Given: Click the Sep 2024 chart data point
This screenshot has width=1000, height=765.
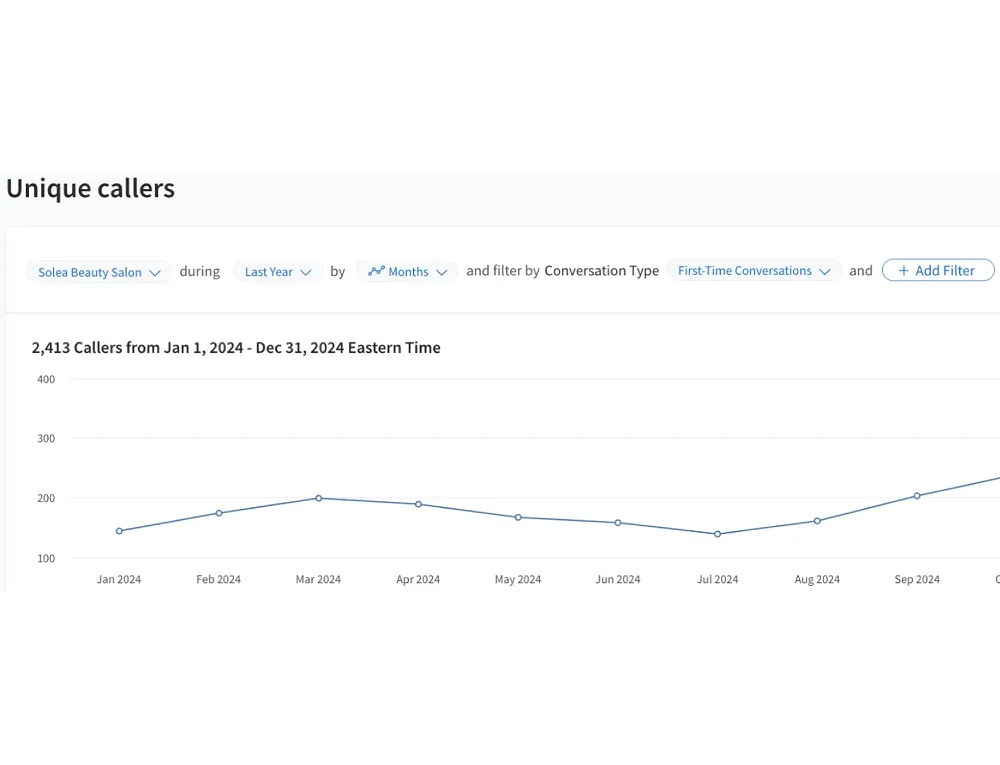Looking at the screenshot, I should coord(917,496).
